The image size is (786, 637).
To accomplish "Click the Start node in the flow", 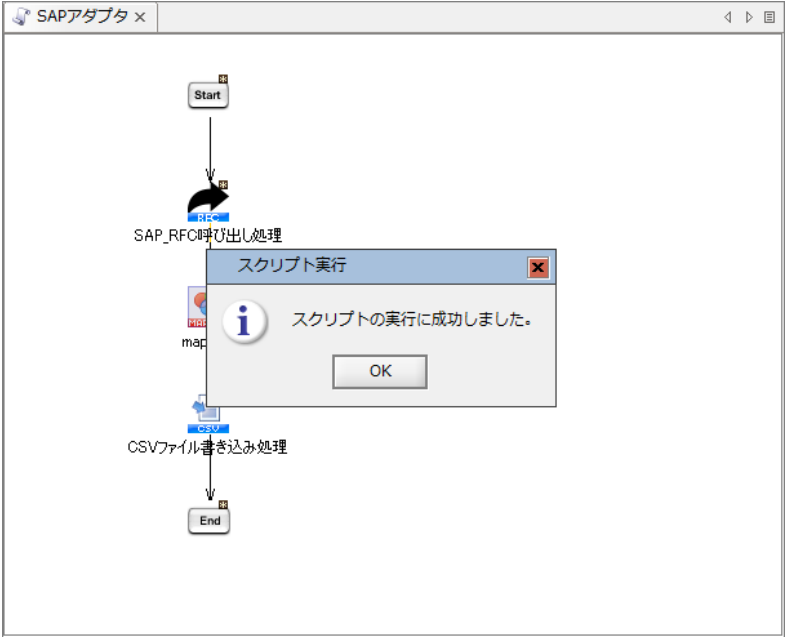I will pos(208,95).
